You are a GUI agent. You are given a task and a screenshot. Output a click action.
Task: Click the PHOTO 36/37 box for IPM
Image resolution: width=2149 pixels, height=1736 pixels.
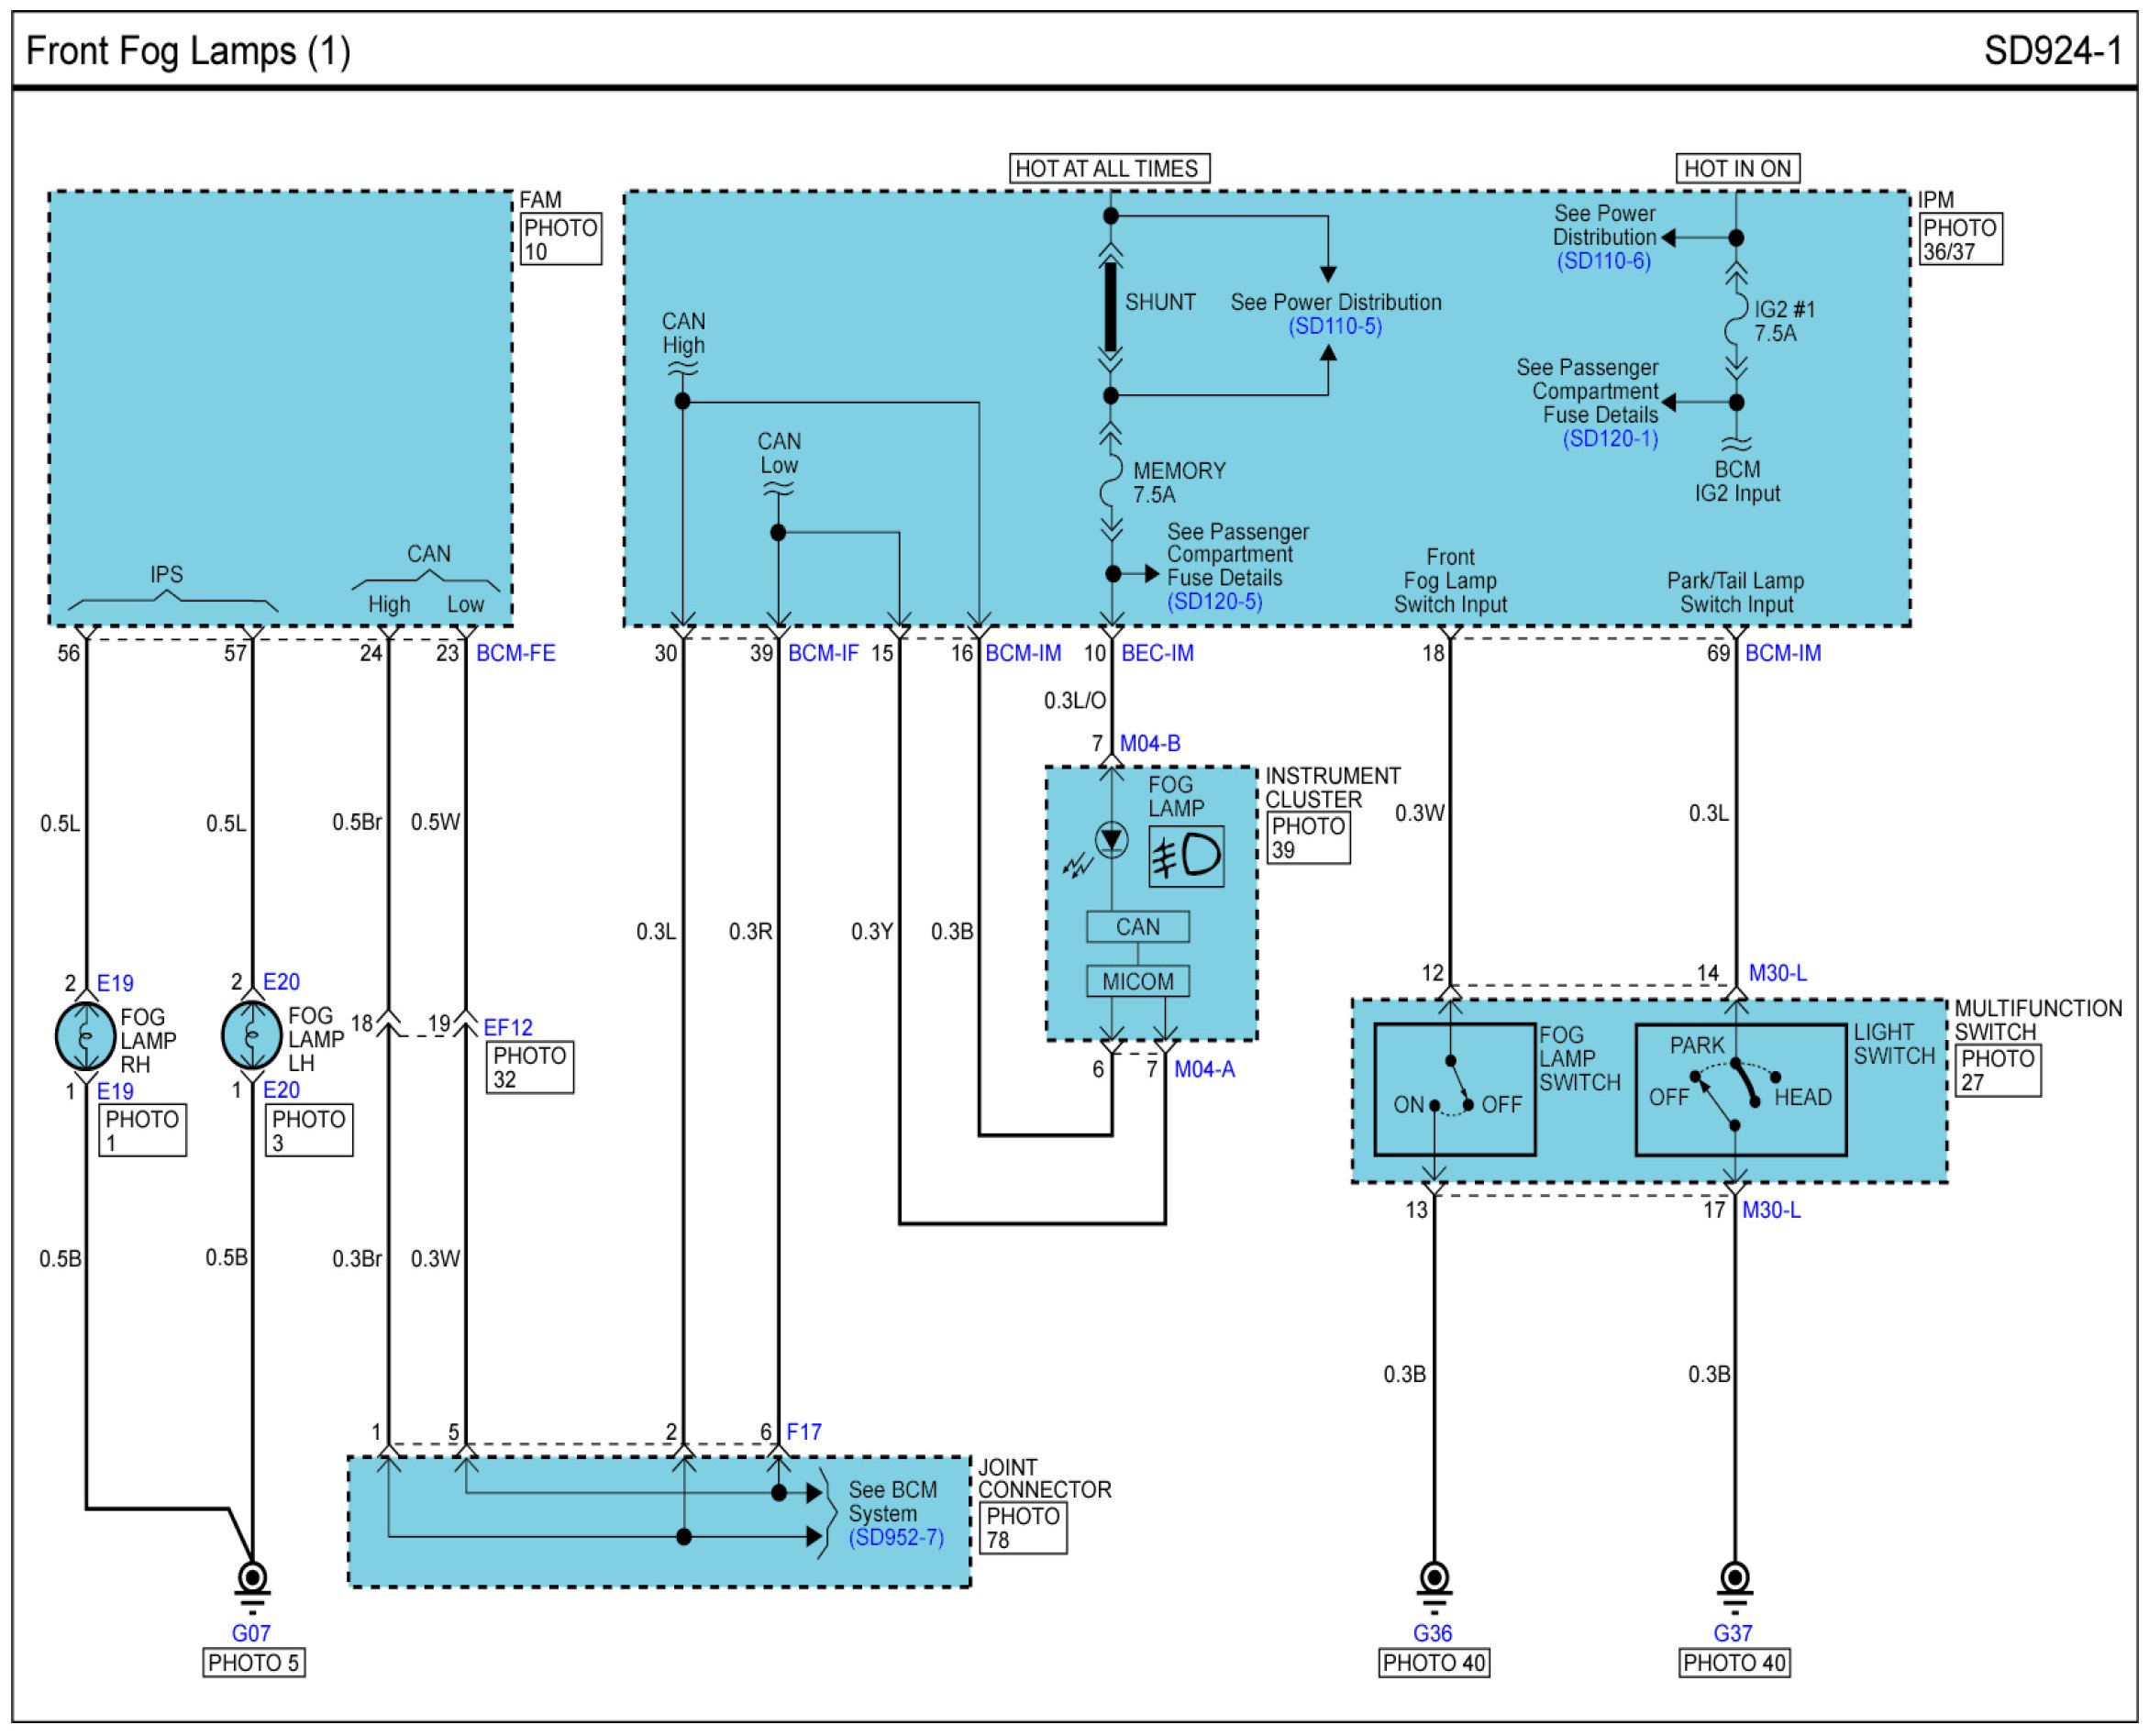pyautogui.click(x=1960, y=240)
